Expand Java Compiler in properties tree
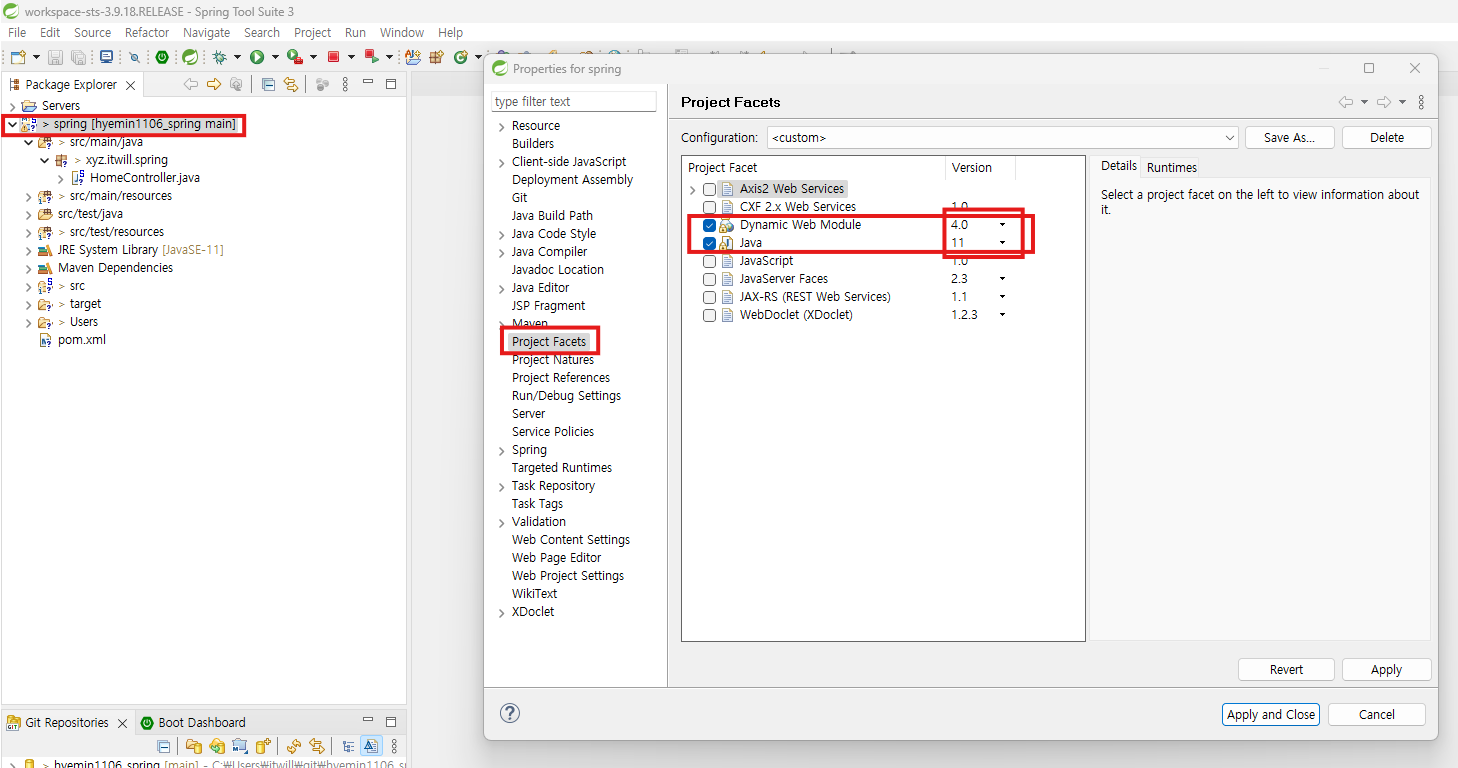Image resolution: width=1458 pixels, height=768 pixels. click(x=502, y=252)
